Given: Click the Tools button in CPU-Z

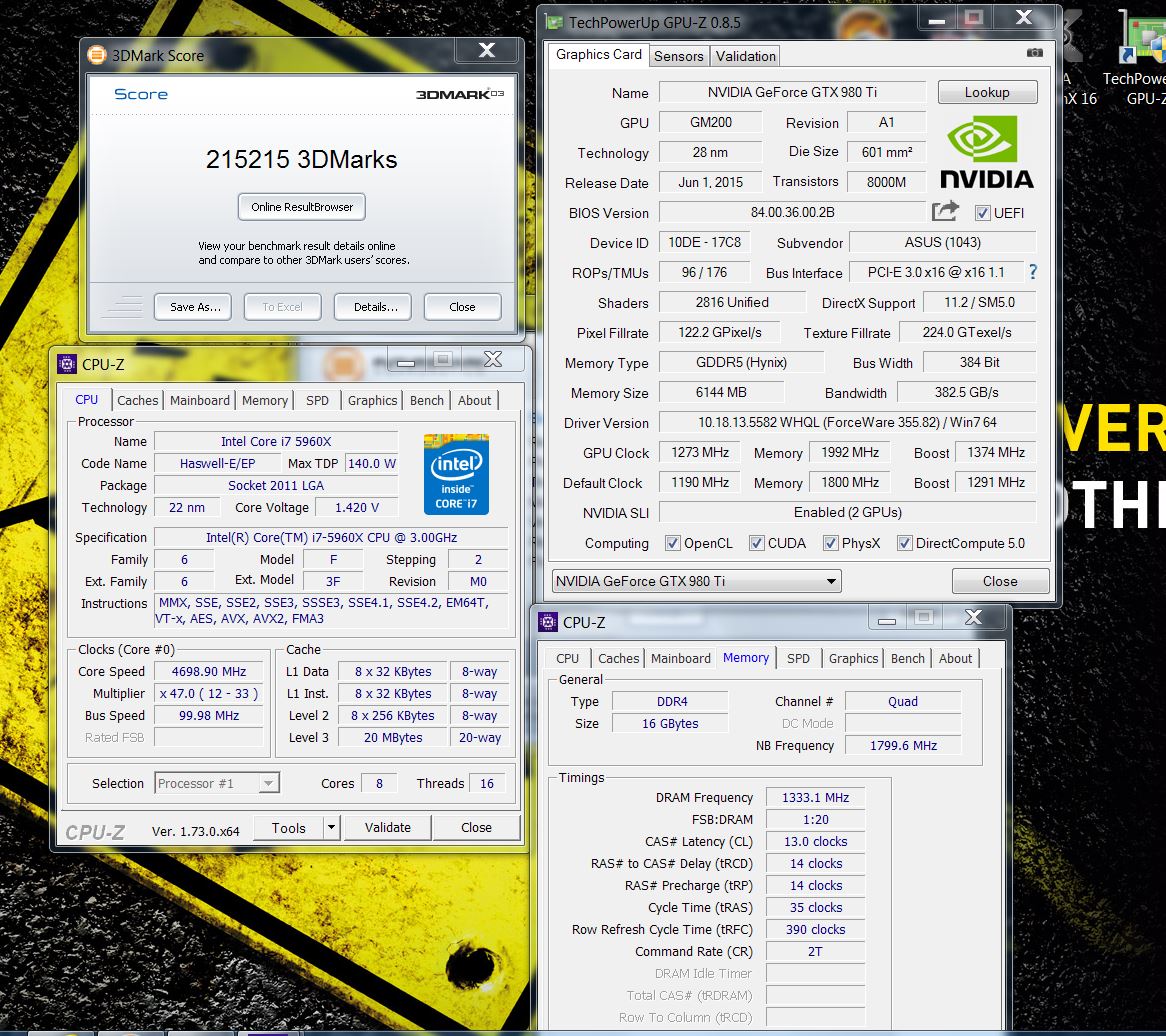Looking at the screenshot, I should (289, 827).
